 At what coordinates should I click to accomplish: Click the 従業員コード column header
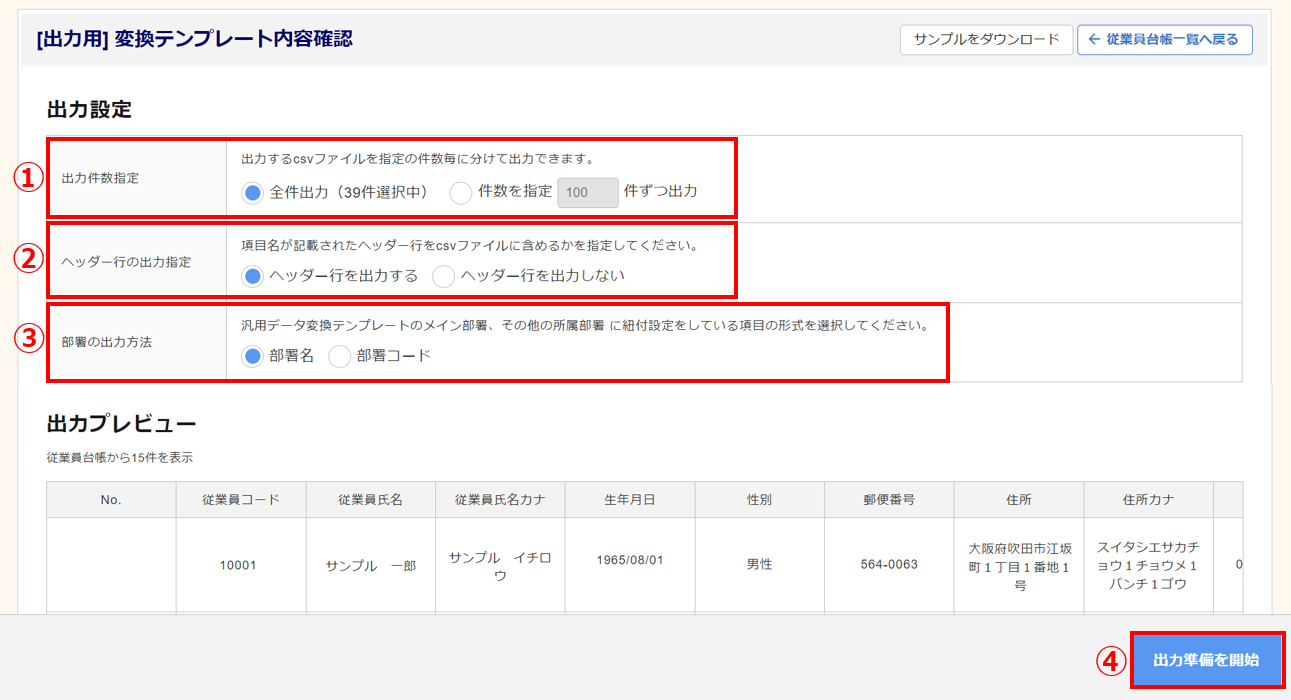pos(241,500)
